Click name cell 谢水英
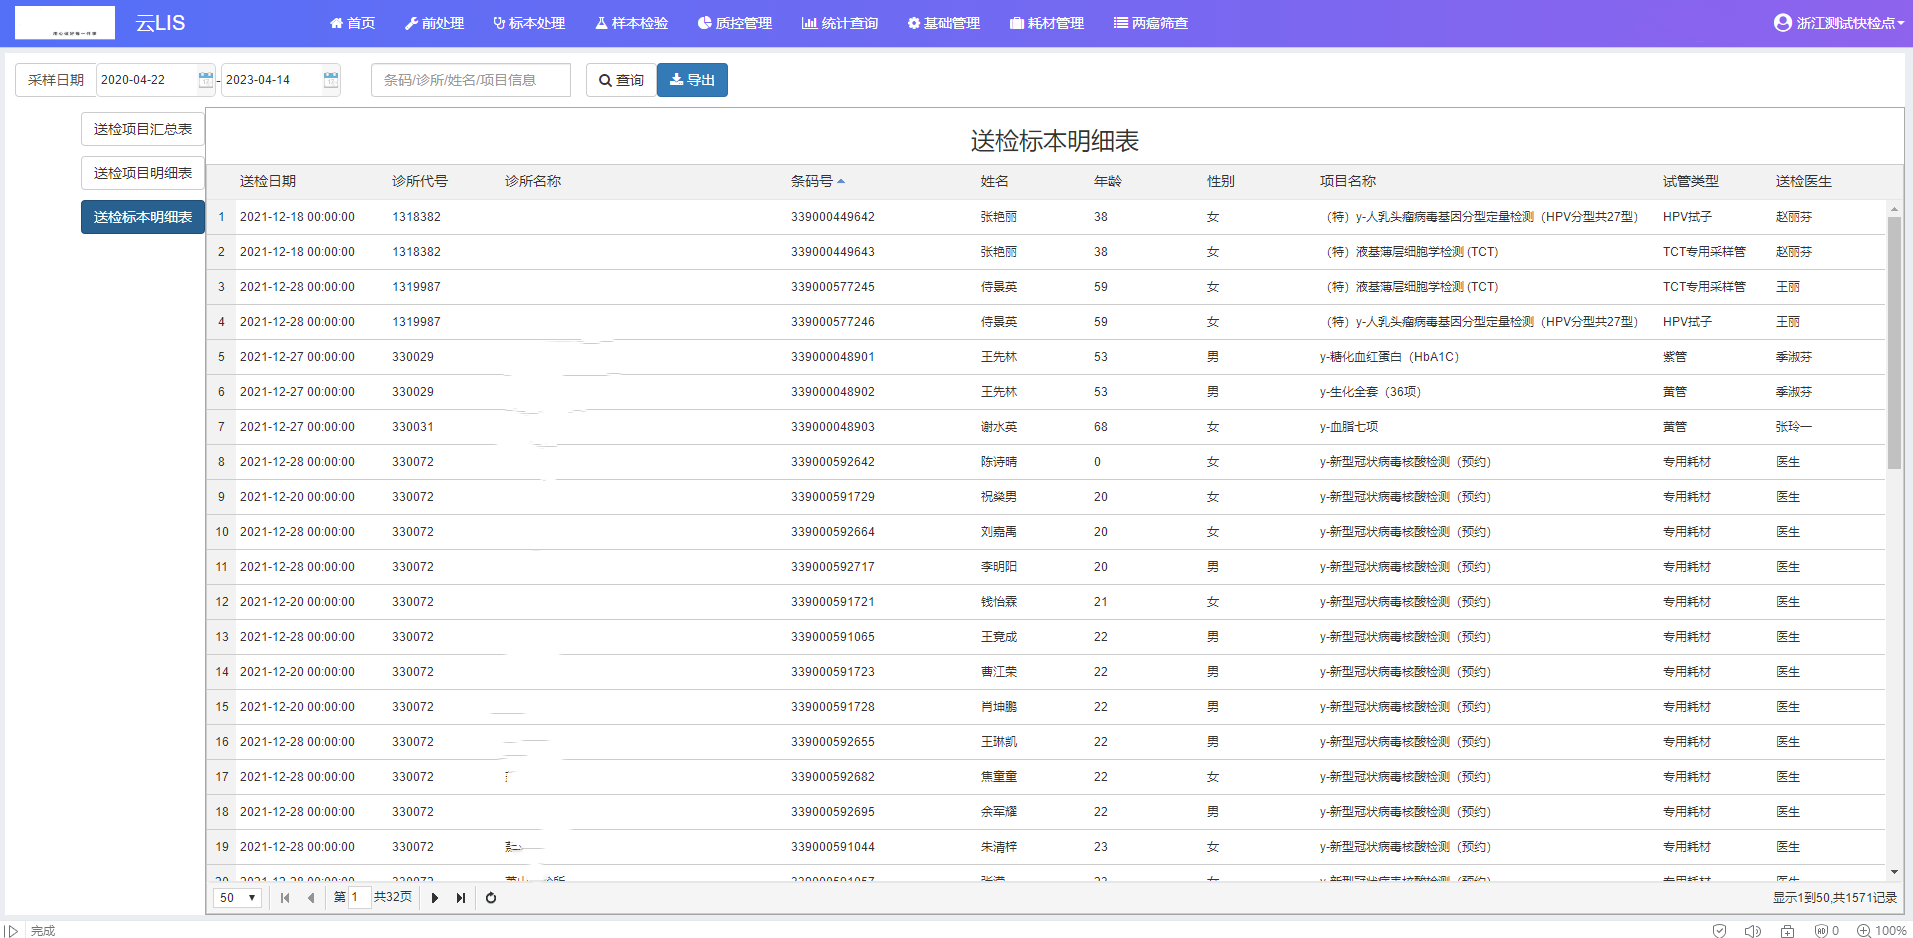The image size is (1913, 938). [x=999, y=427]
